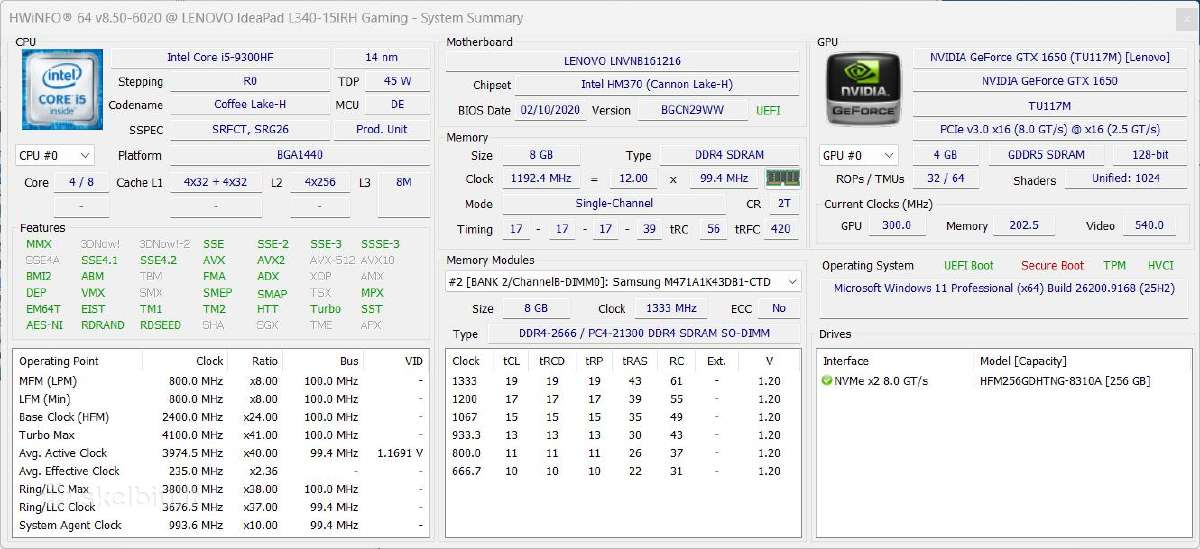Click the Shaders Unified: 1024 value

[x=1125, y=179]
